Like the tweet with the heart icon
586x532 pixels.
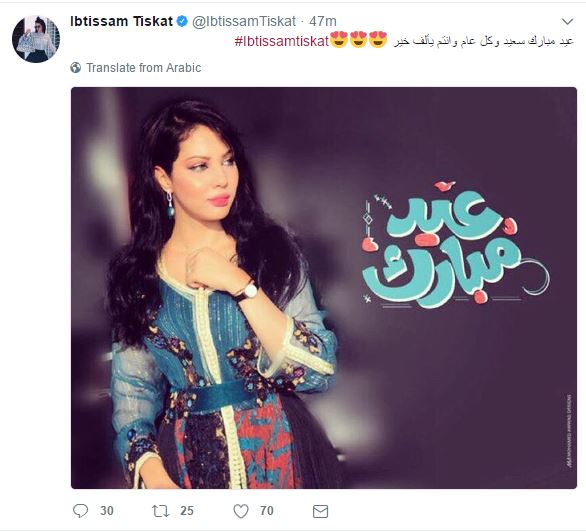click(241, 511)
